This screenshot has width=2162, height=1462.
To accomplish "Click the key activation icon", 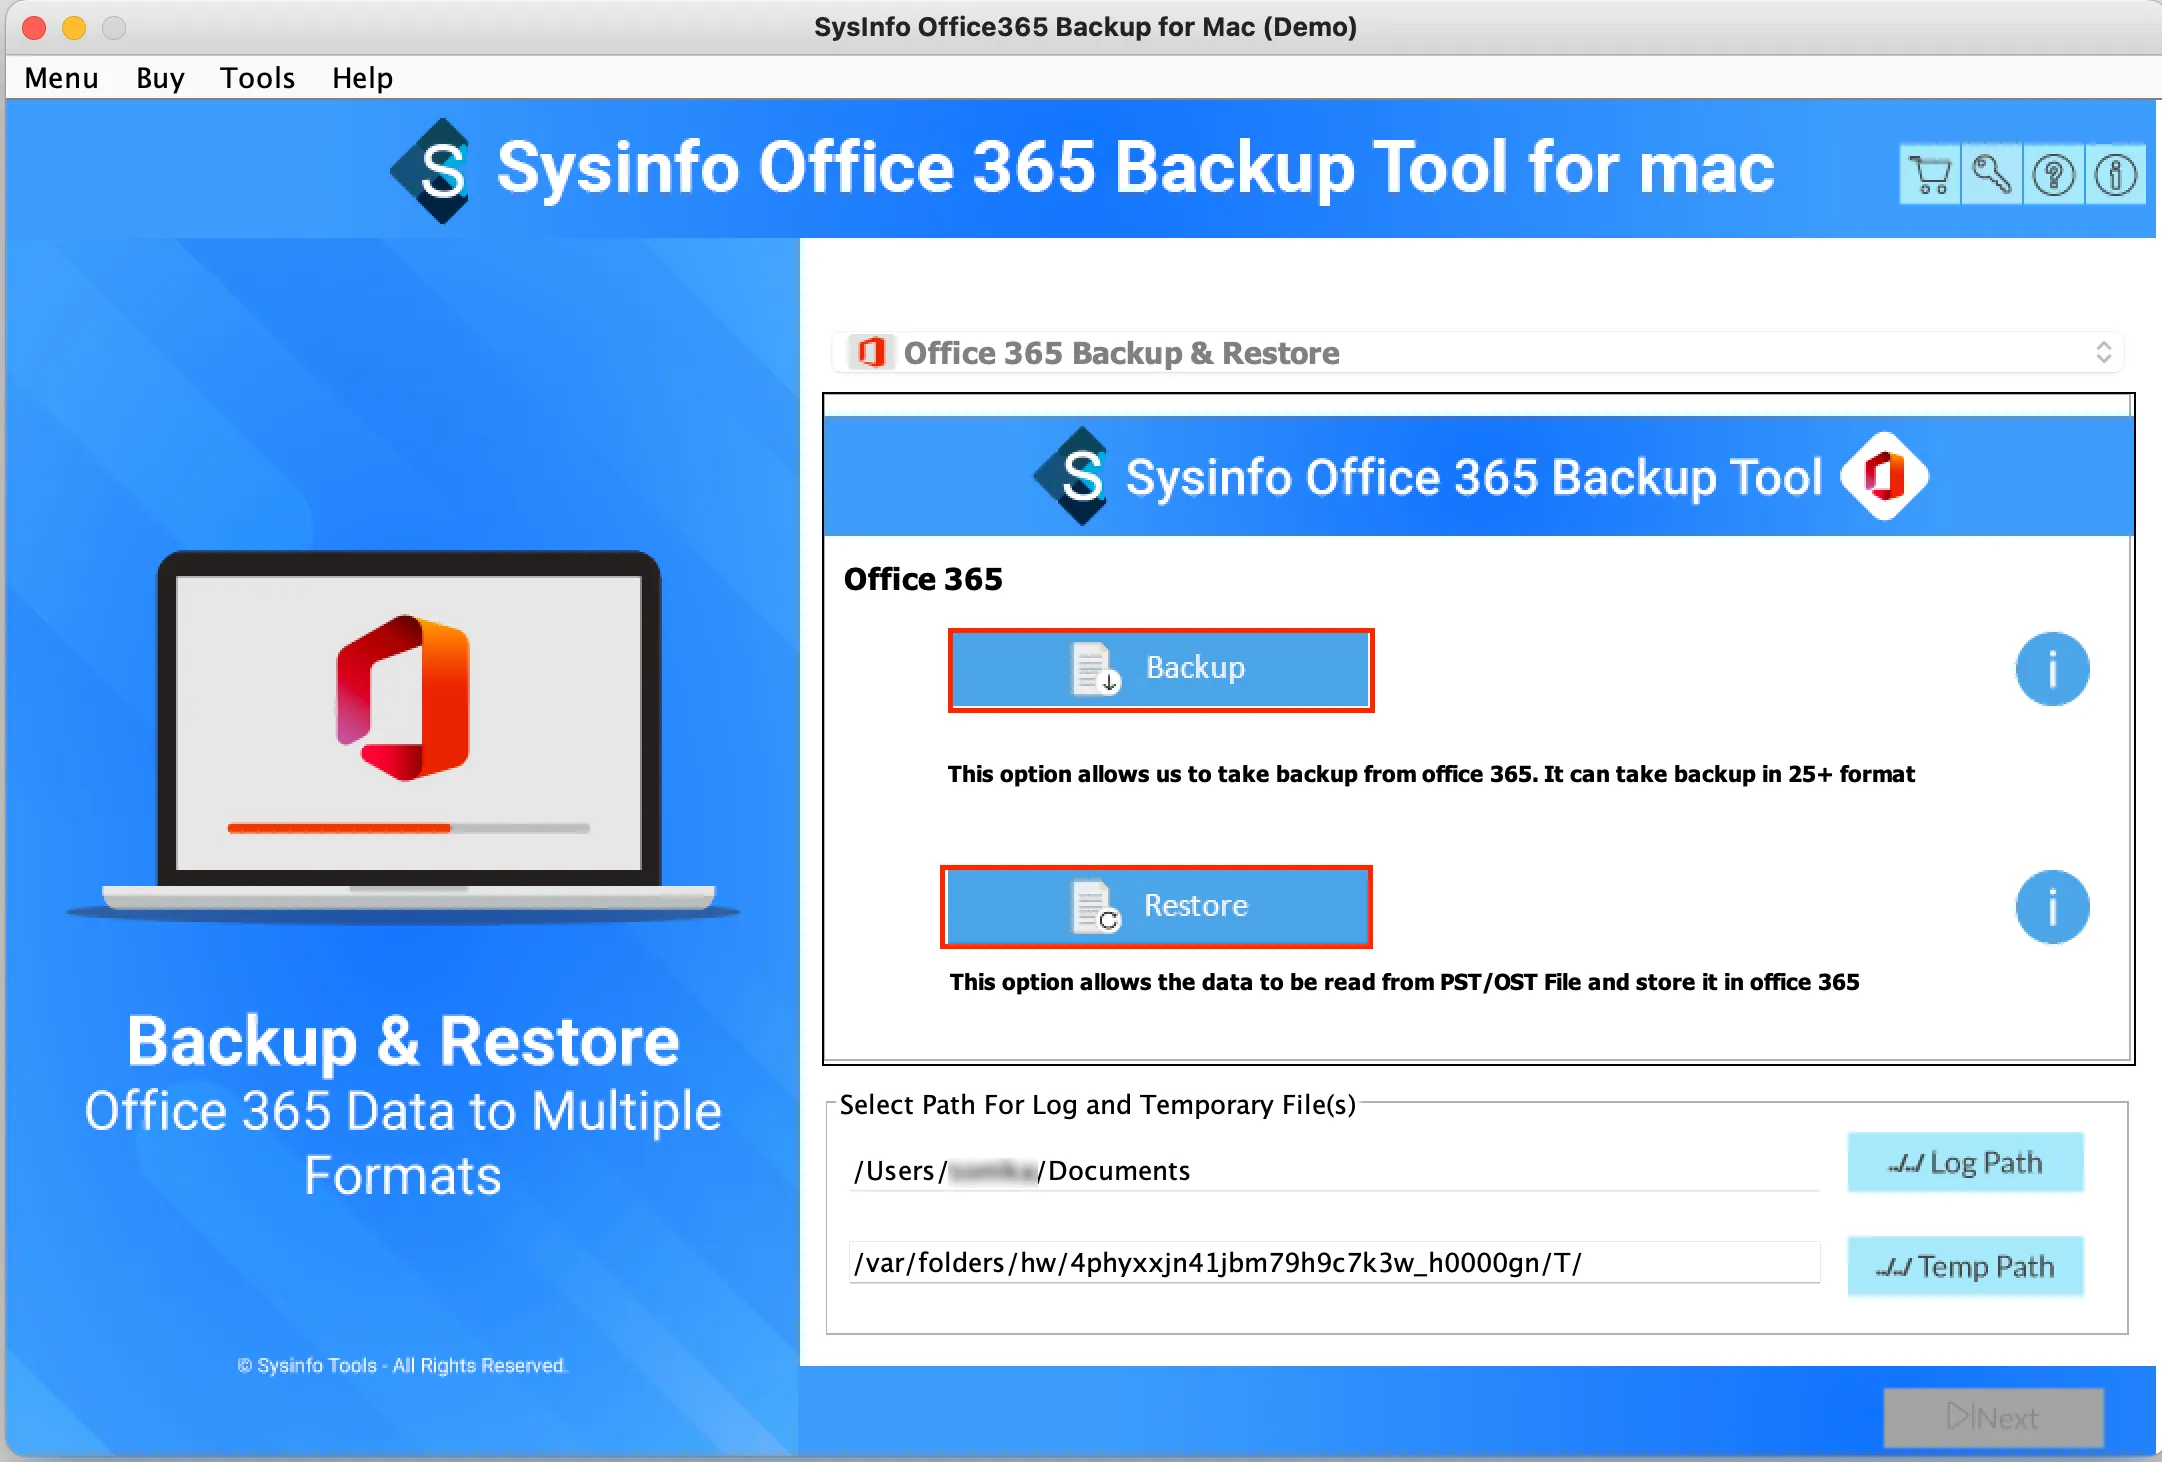I will (1992, 175).
